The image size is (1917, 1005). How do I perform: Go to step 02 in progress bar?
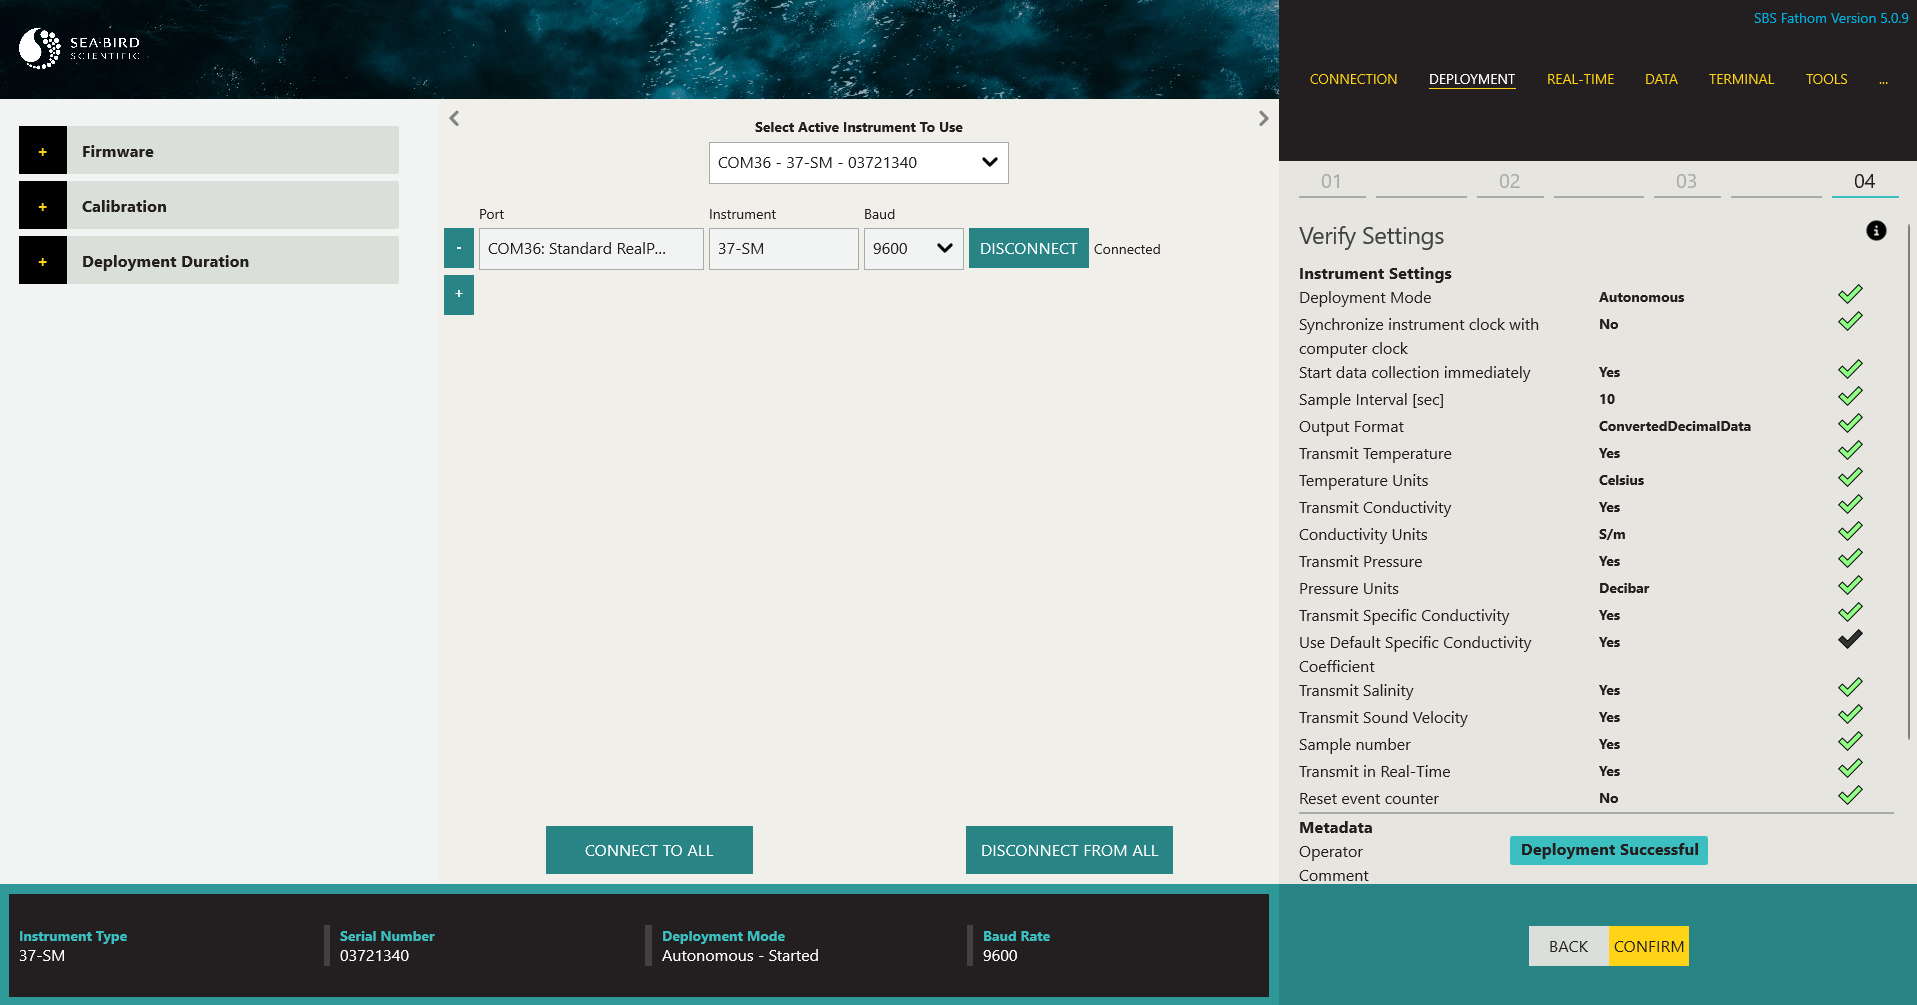(x=1509, y=181)
